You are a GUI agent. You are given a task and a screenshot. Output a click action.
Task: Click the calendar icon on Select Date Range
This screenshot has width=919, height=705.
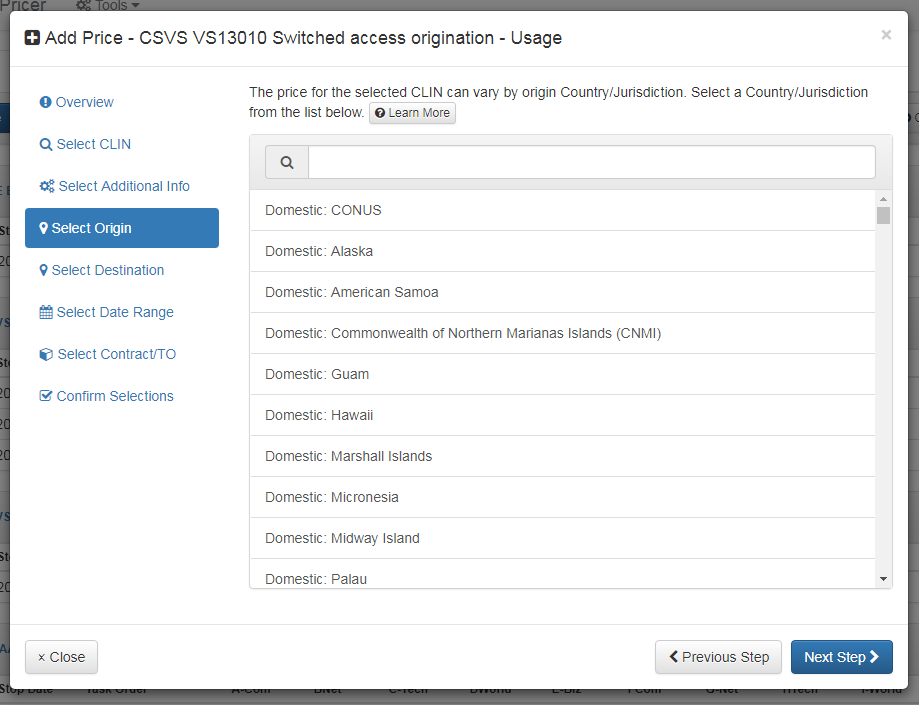[x=45, y=311]
